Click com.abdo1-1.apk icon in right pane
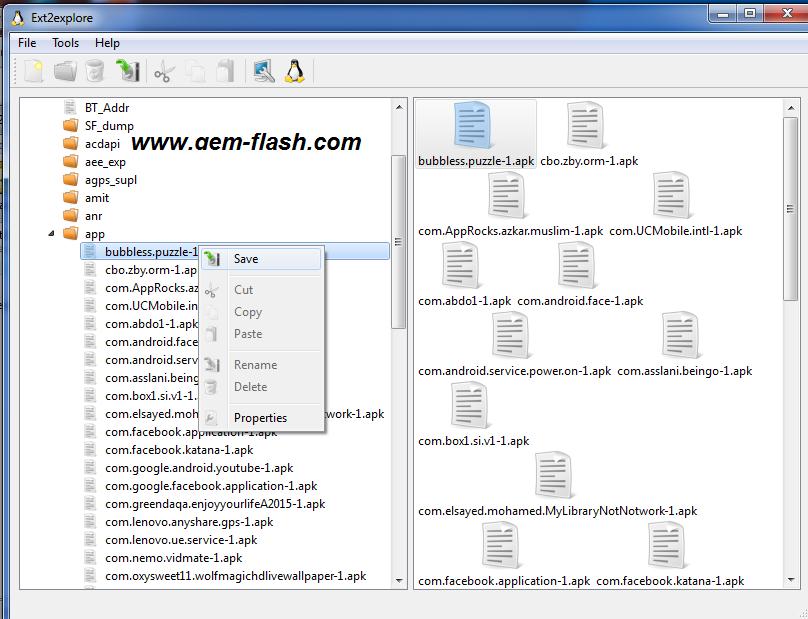 (462, 265)
